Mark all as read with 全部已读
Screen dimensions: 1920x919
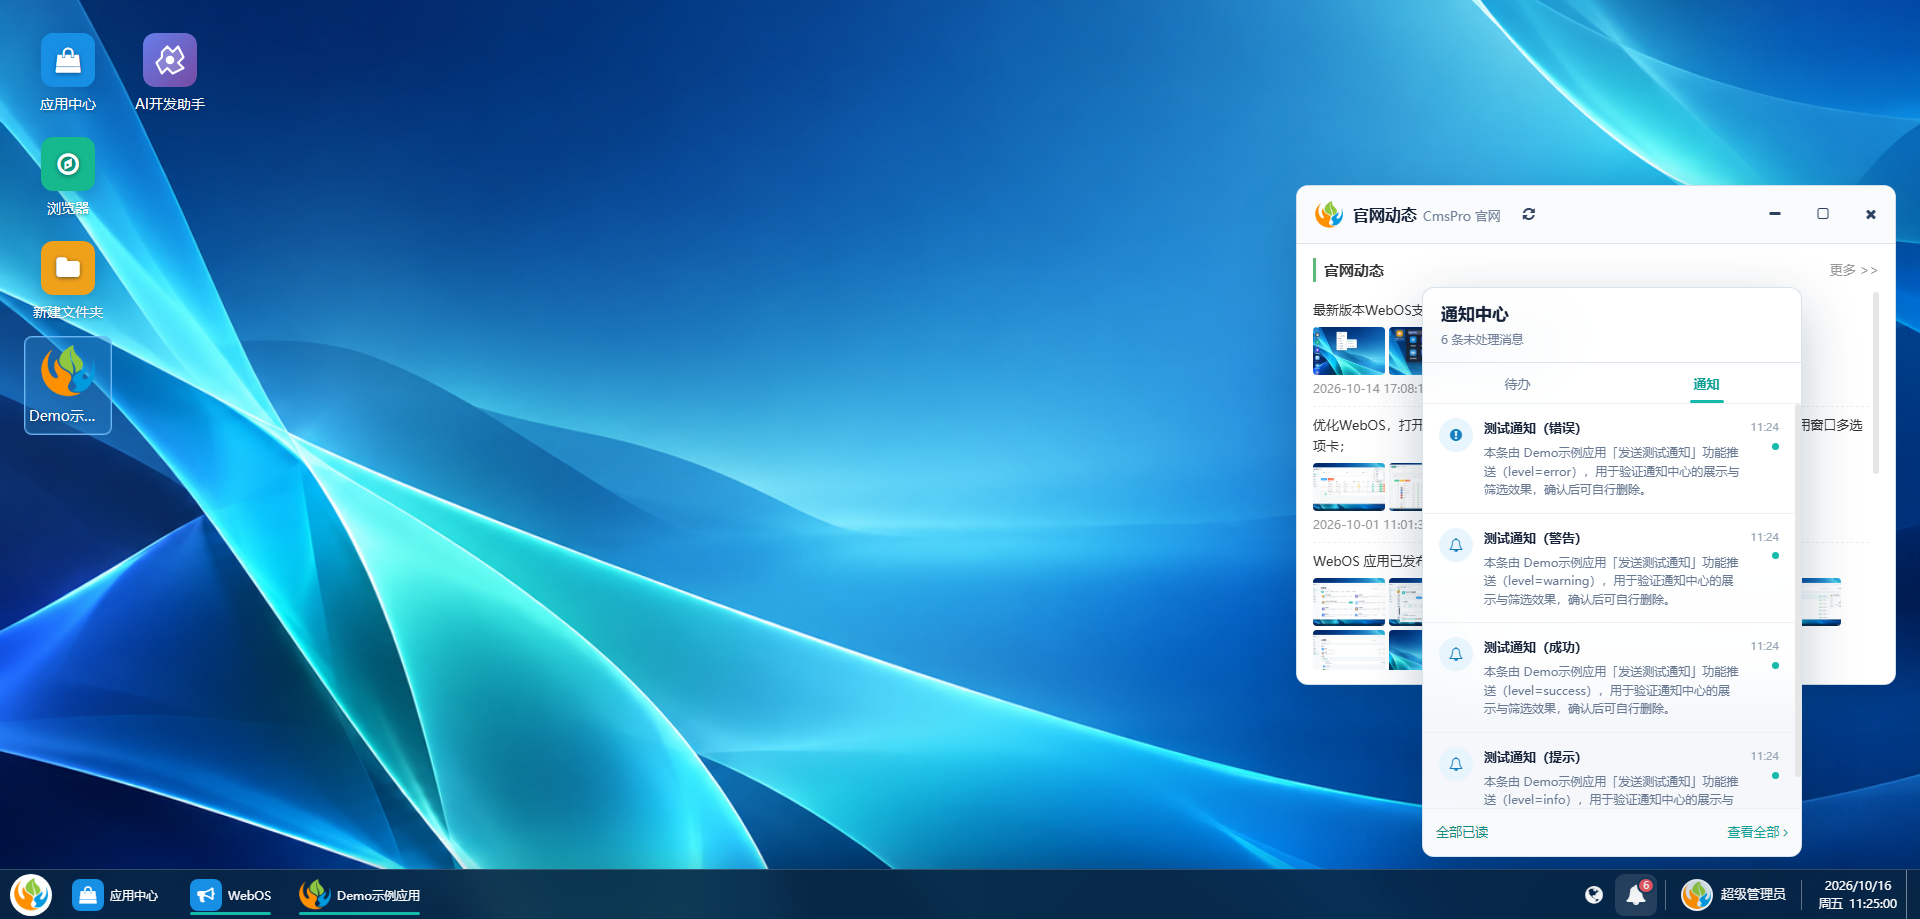1462,832
